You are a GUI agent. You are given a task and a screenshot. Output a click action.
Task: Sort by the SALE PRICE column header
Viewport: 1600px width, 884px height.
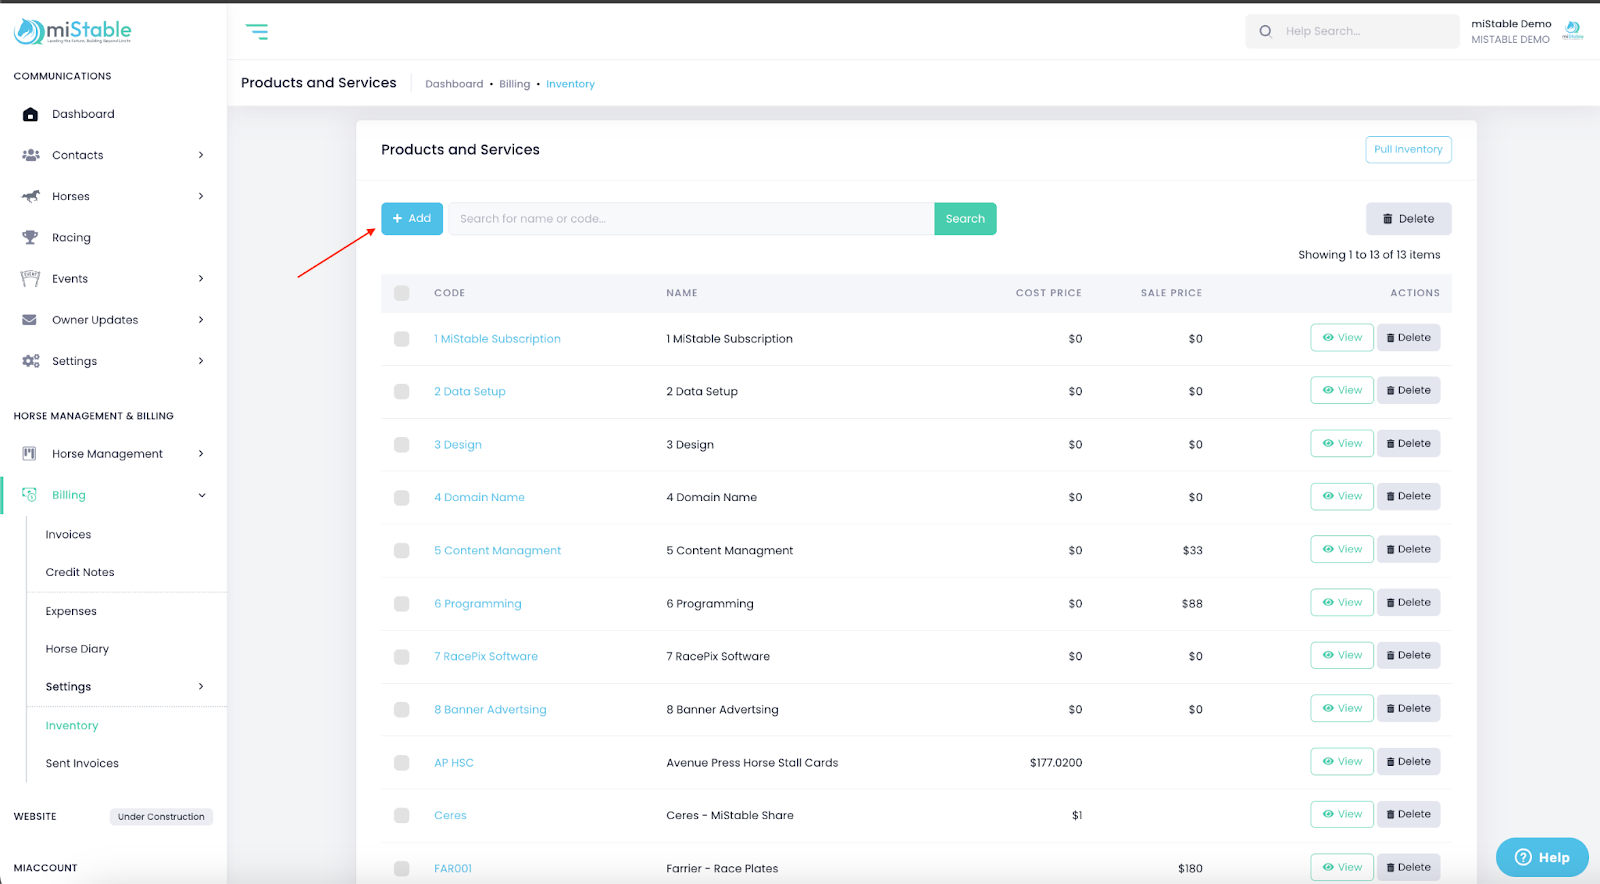[x=1171, y=293]
